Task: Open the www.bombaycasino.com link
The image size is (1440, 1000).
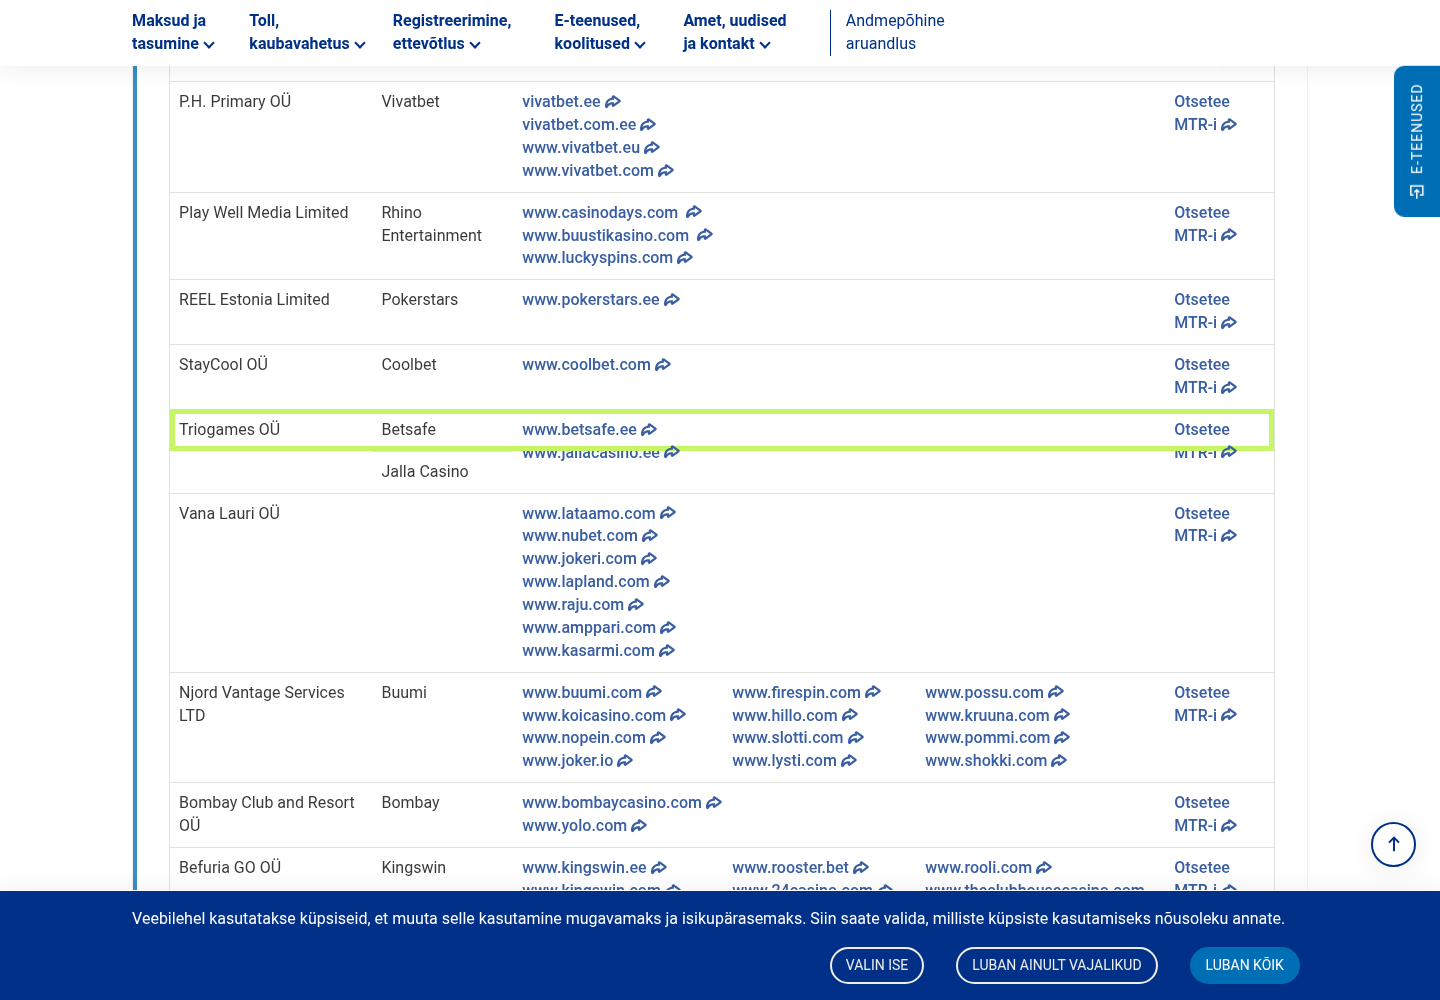Action: click(622, 803)
